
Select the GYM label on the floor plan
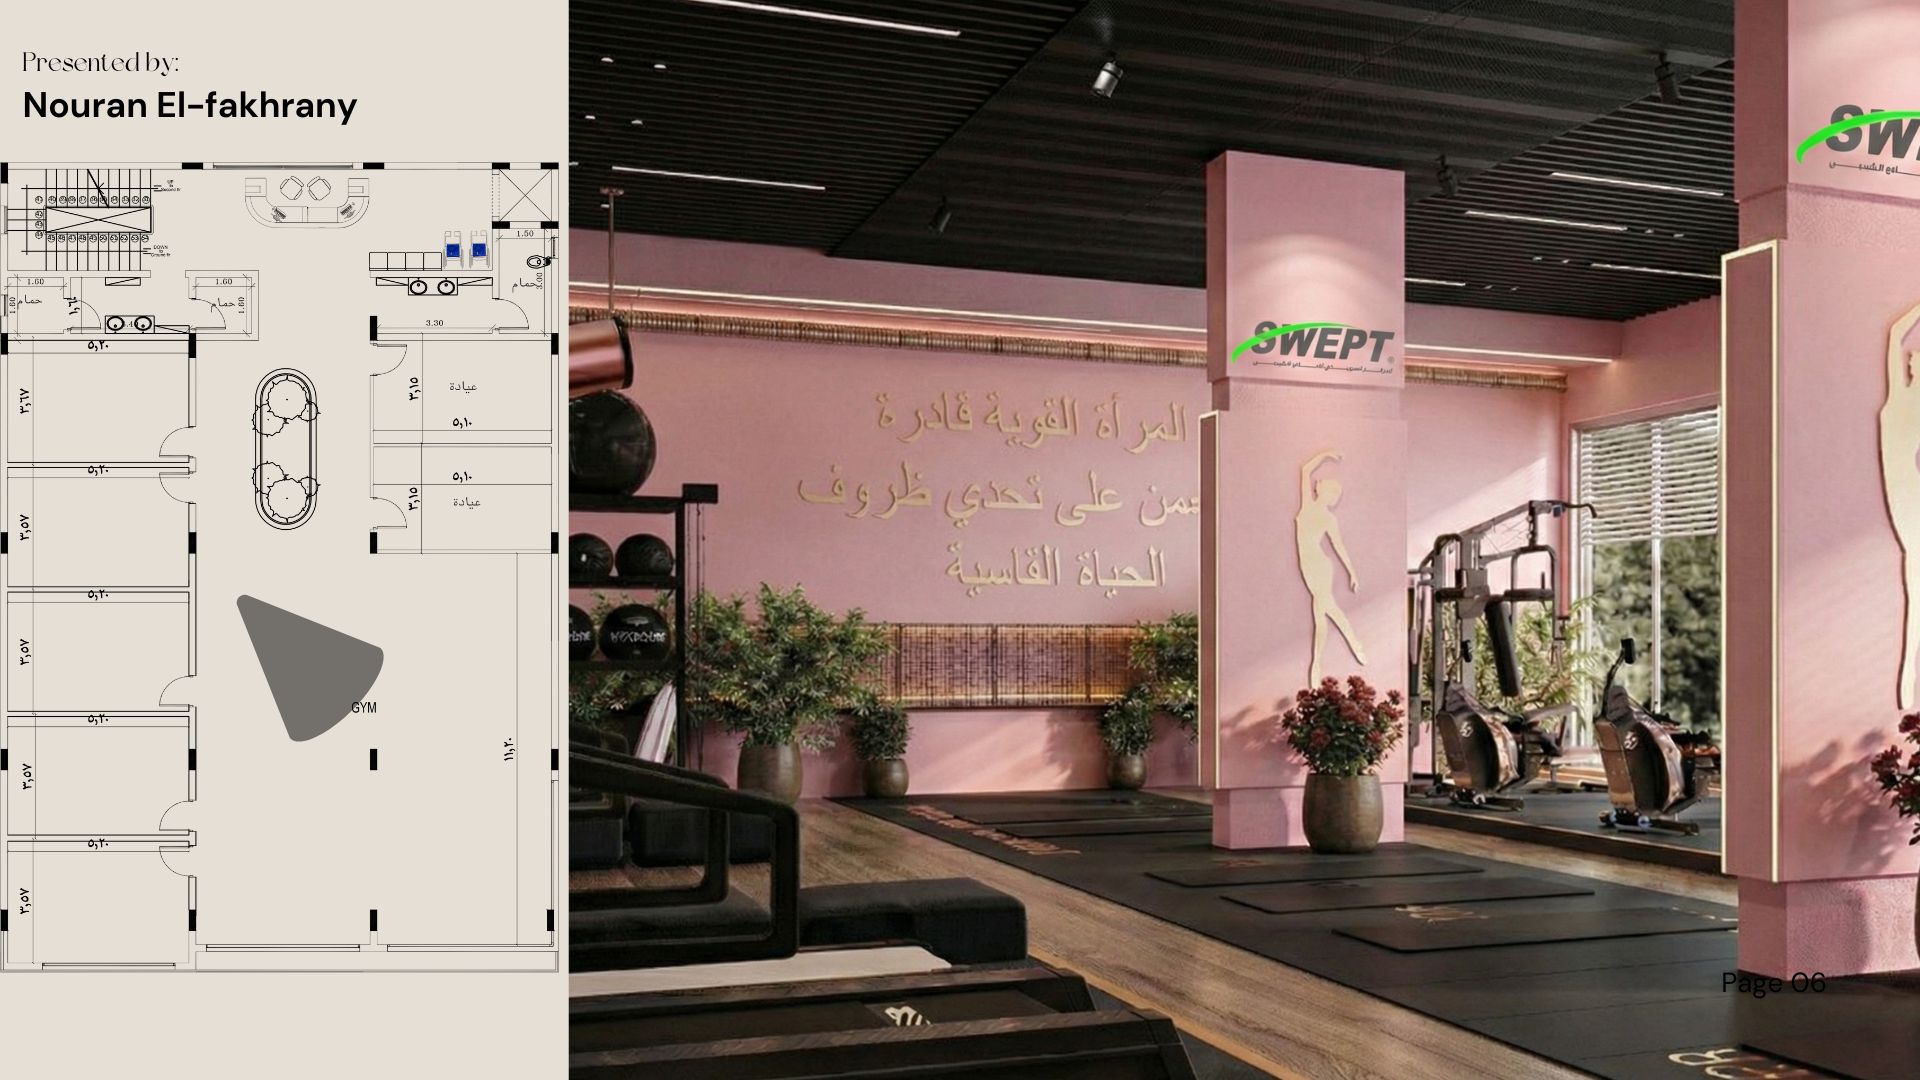pyautogui.click(x=362, y=705)
